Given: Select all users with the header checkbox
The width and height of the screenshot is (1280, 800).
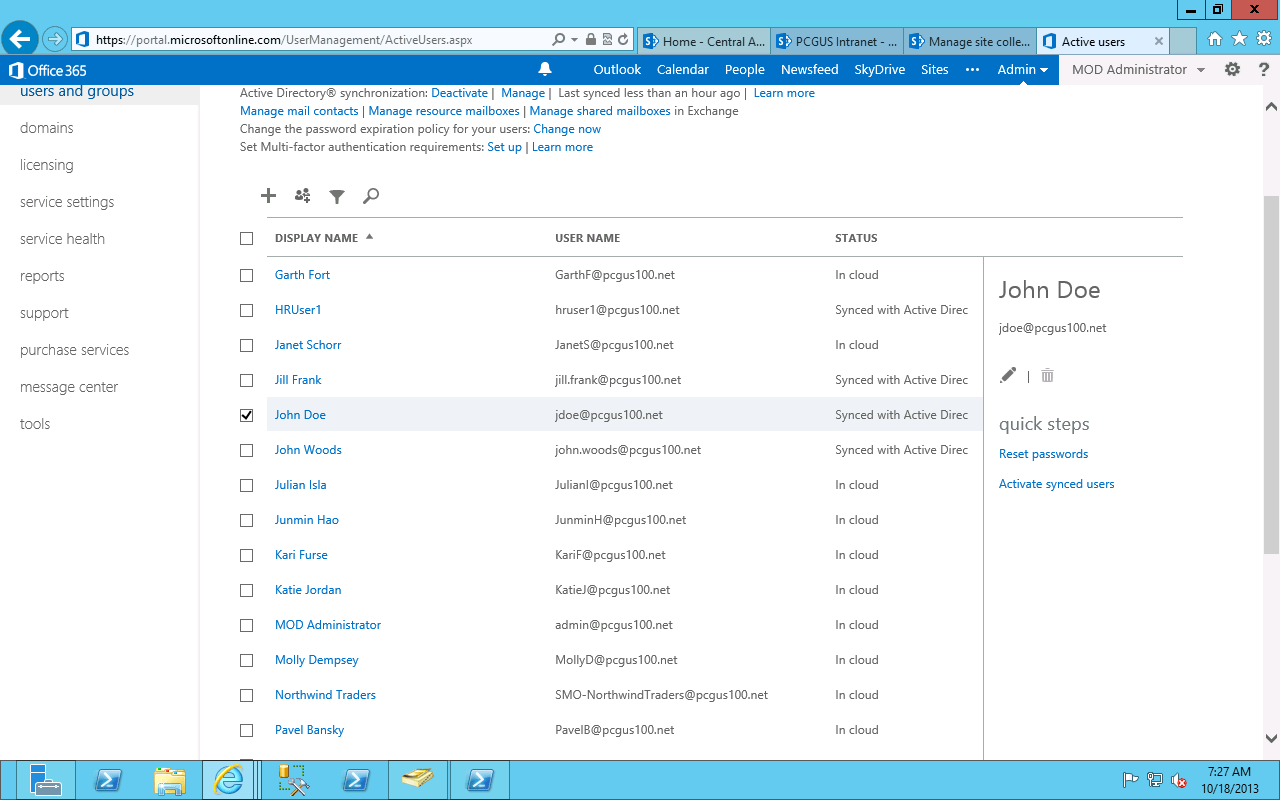Looking at the screenshot, I should click(x=246, y=238).
